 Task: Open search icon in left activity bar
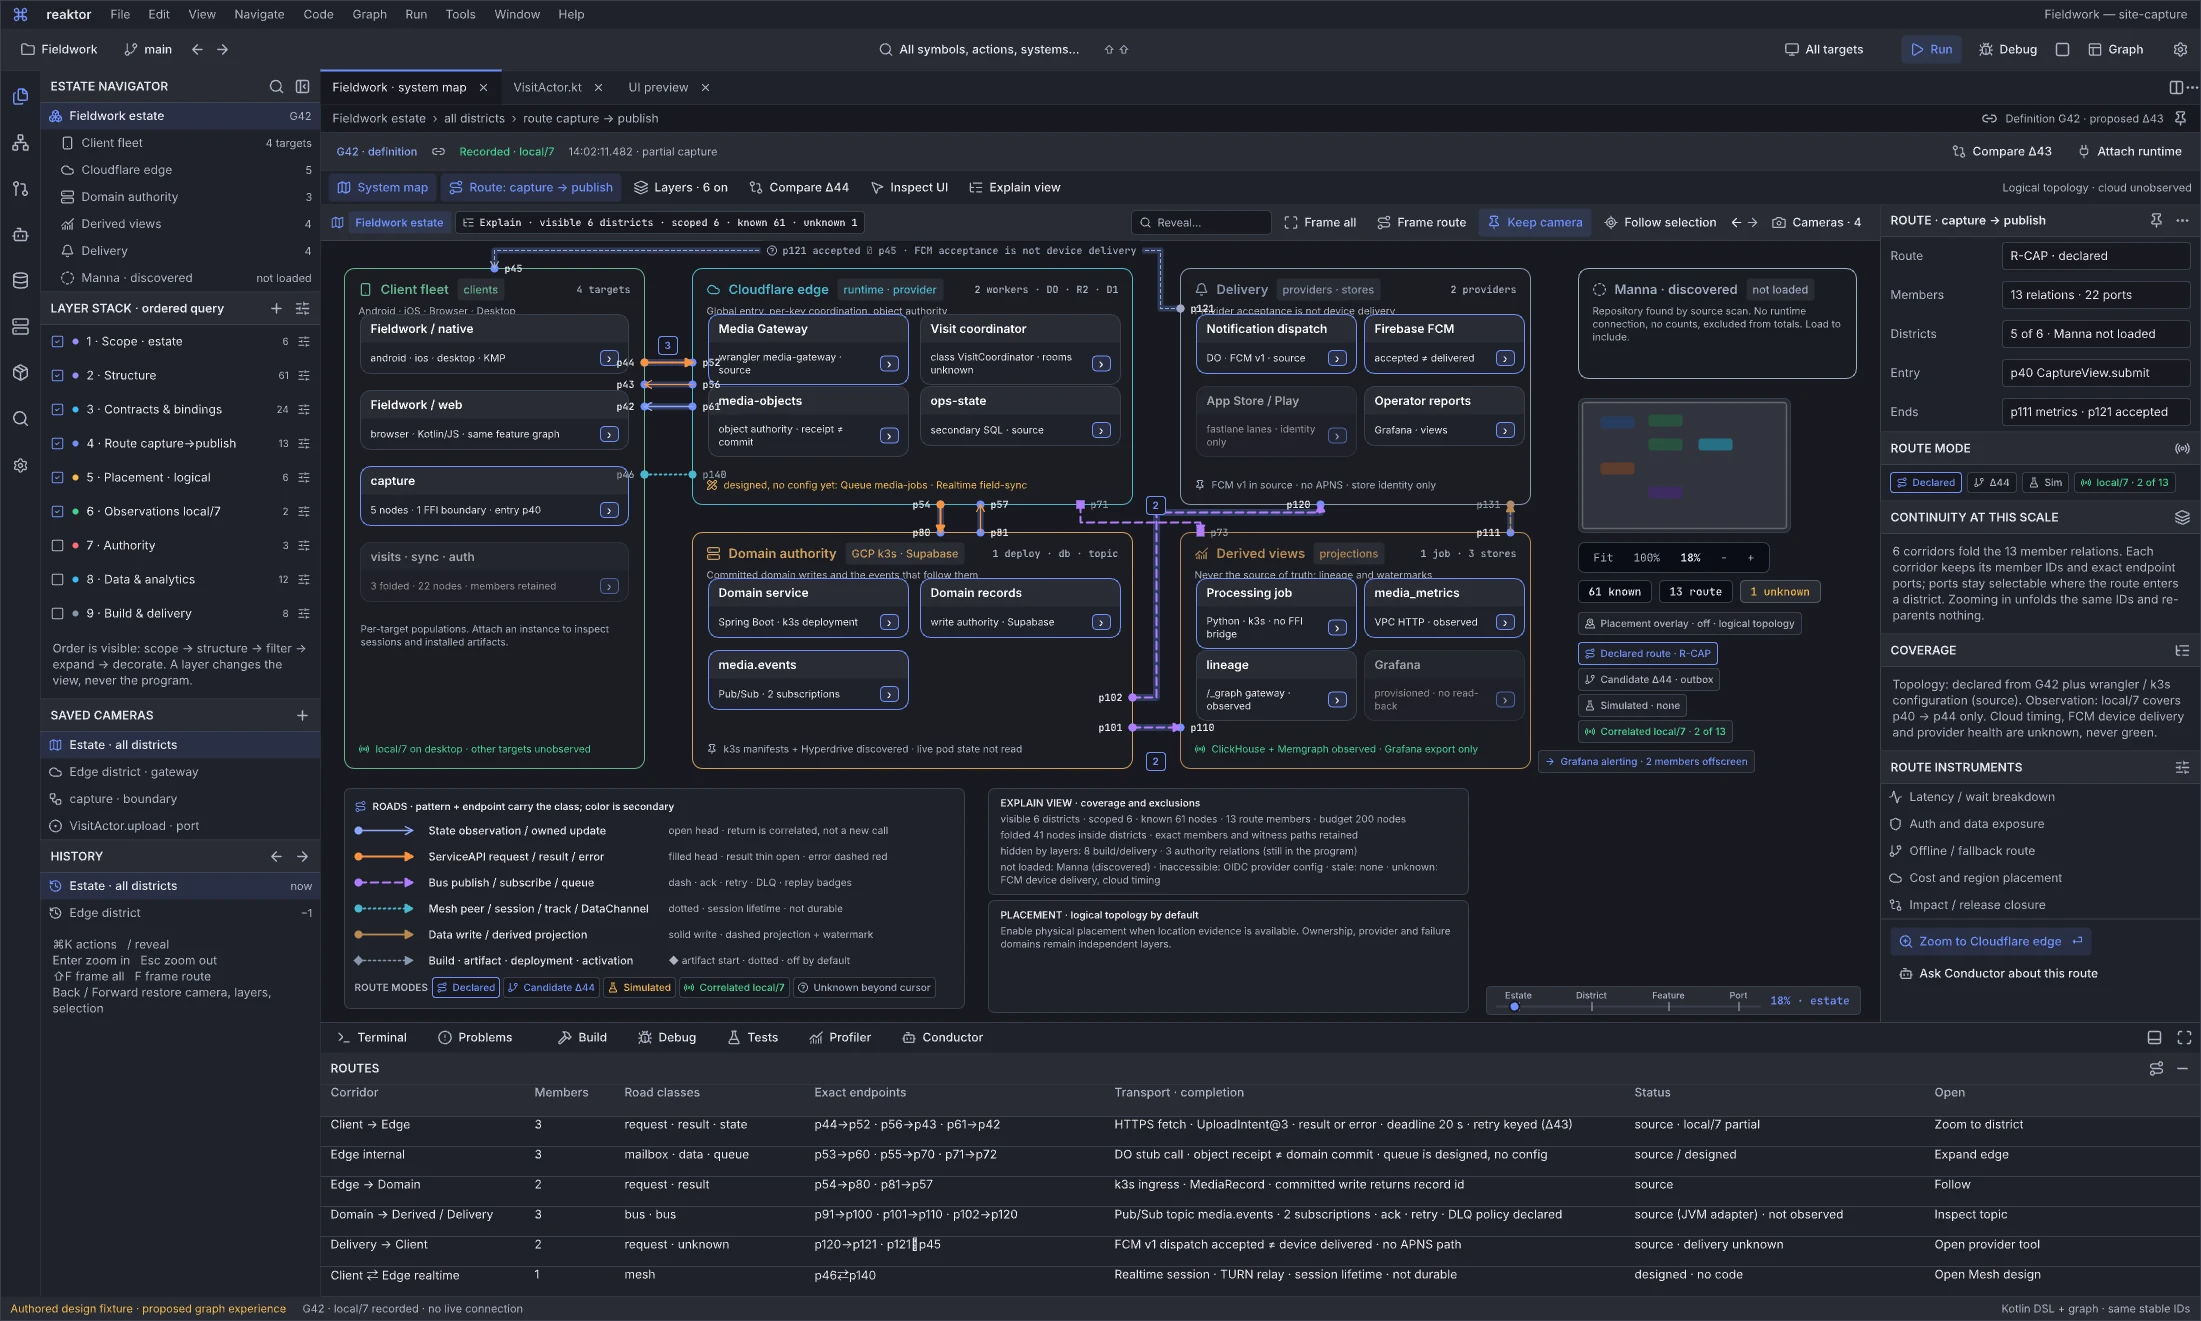[20, 418]
